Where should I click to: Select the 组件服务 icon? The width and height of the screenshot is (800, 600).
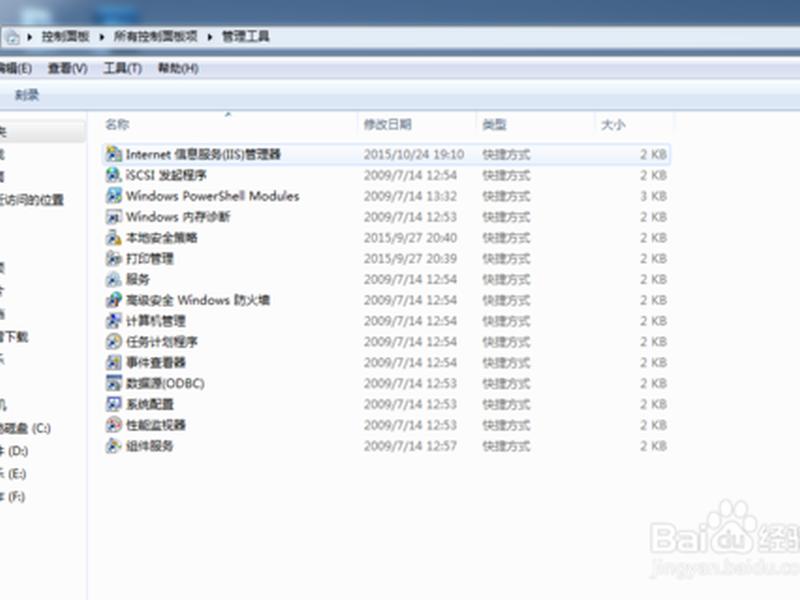pos(113,445)
